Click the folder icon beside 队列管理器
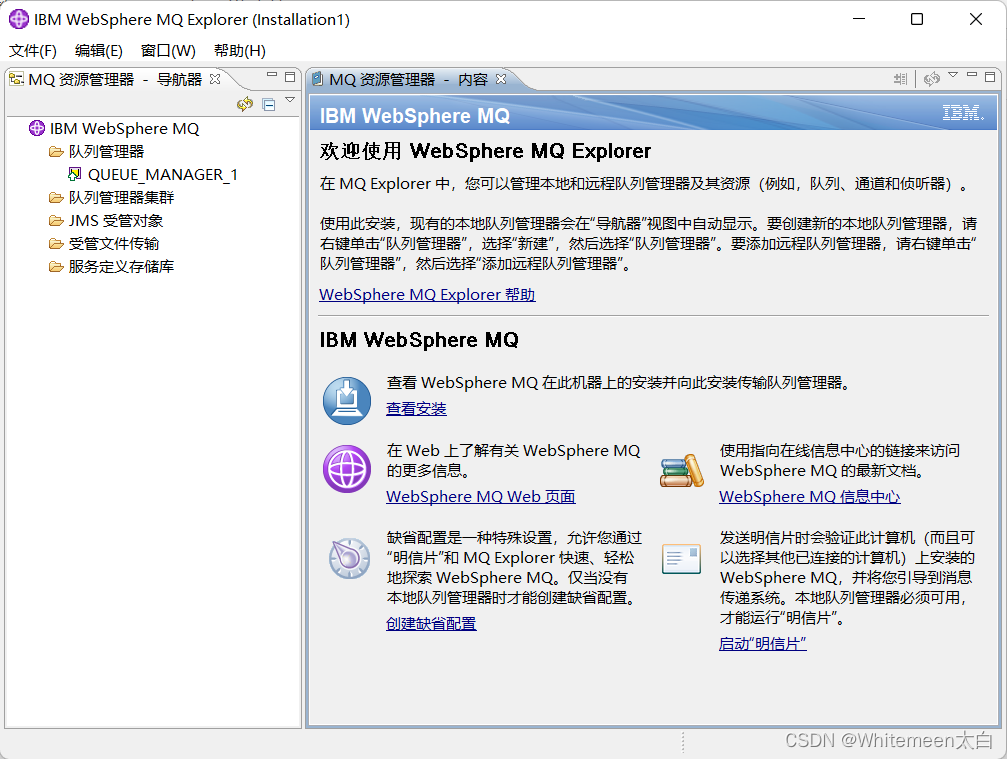This screenshot has width=1007, height=759. pyautogui.click(x=56, y=152)
